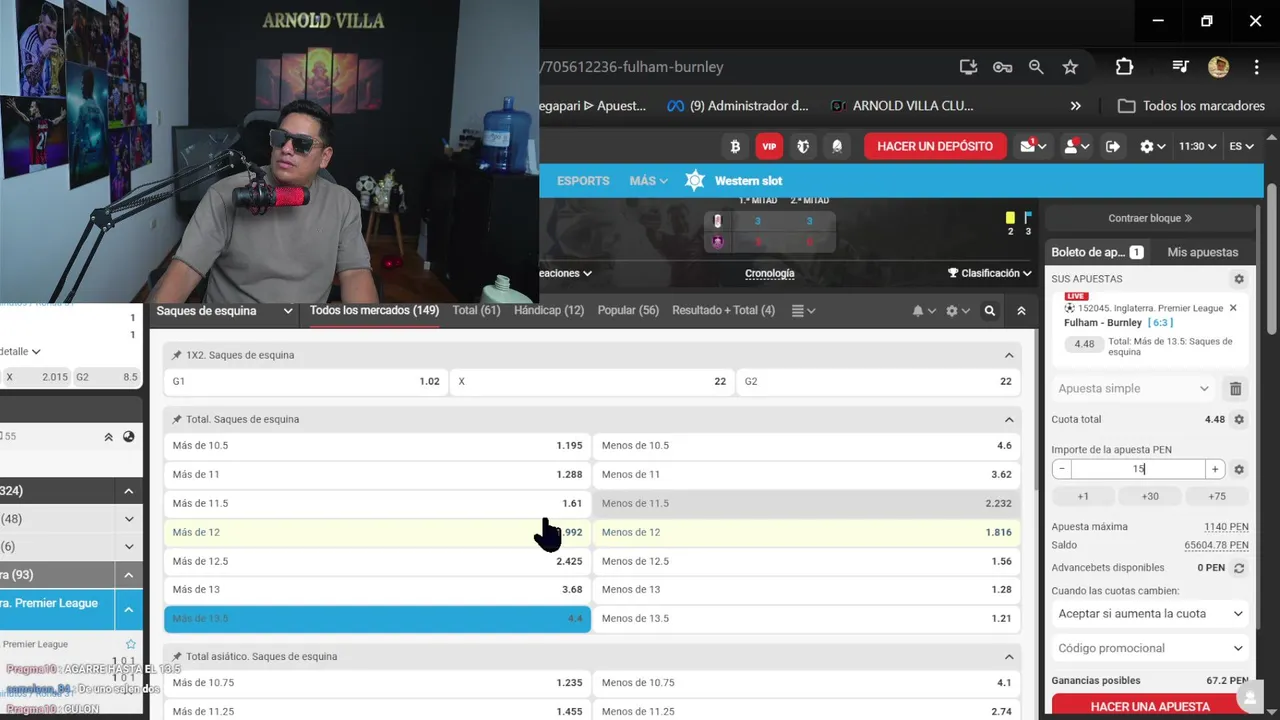This screenshot has width=1280, height=720.
Task: Open the MÁS menu dropdown
Action: [x=649, y=181]
